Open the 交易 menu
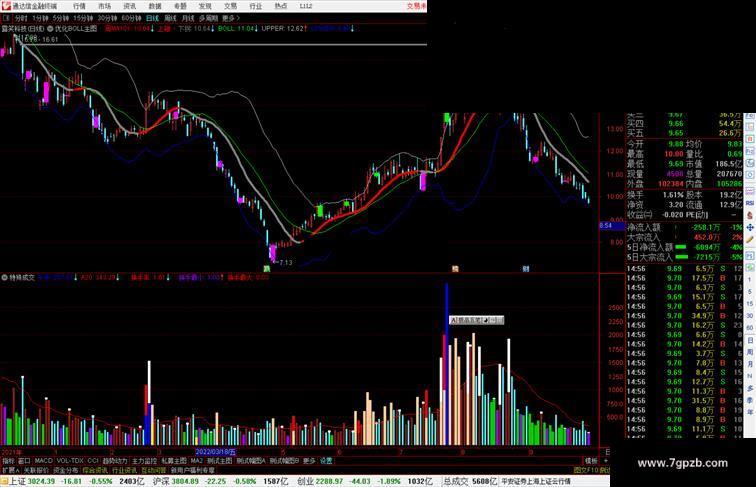 230,6
